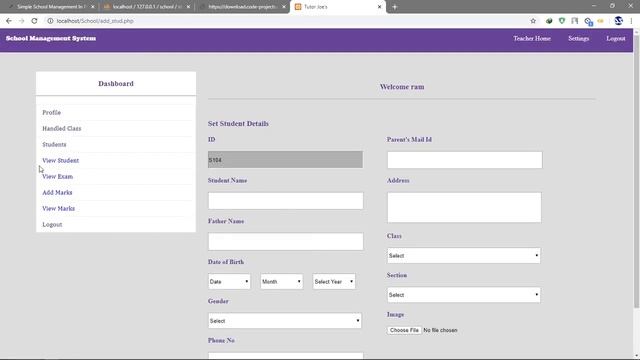Click the Date of Birth label
Viewport: 640px width, 360px height.
tap(226, 262)
